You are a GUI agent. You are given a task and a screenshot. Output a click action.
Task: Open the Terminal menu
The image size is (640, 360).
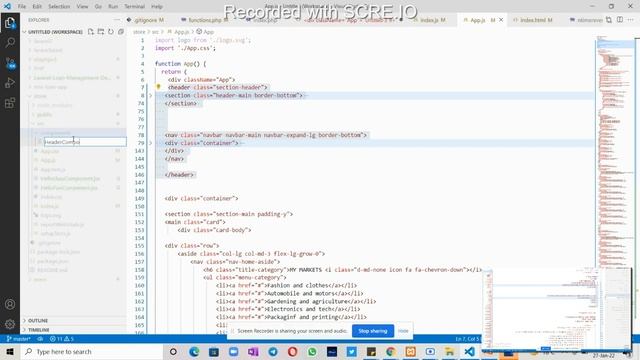135,7
